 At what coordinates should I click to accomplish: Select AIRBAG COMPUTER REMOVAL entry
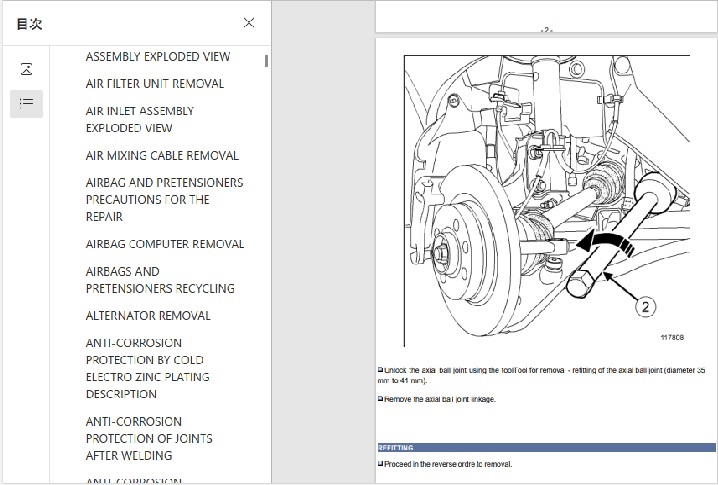point(165,244)
